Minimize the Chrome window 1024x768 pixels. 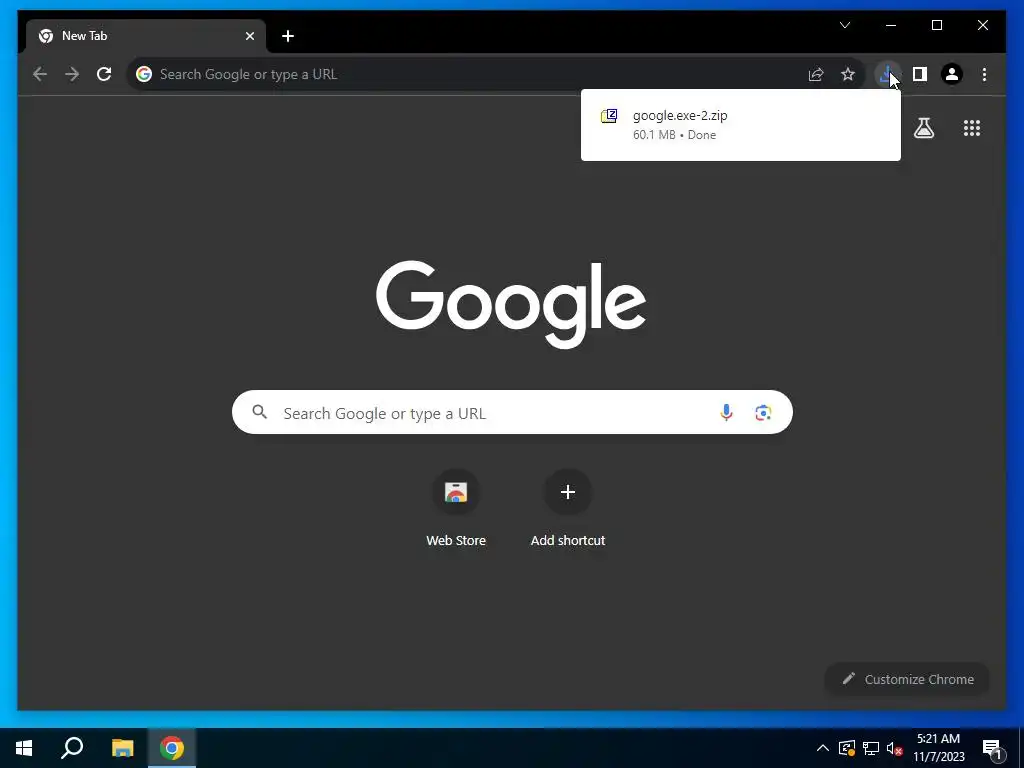pyautogui.click(x=891, y=25)
